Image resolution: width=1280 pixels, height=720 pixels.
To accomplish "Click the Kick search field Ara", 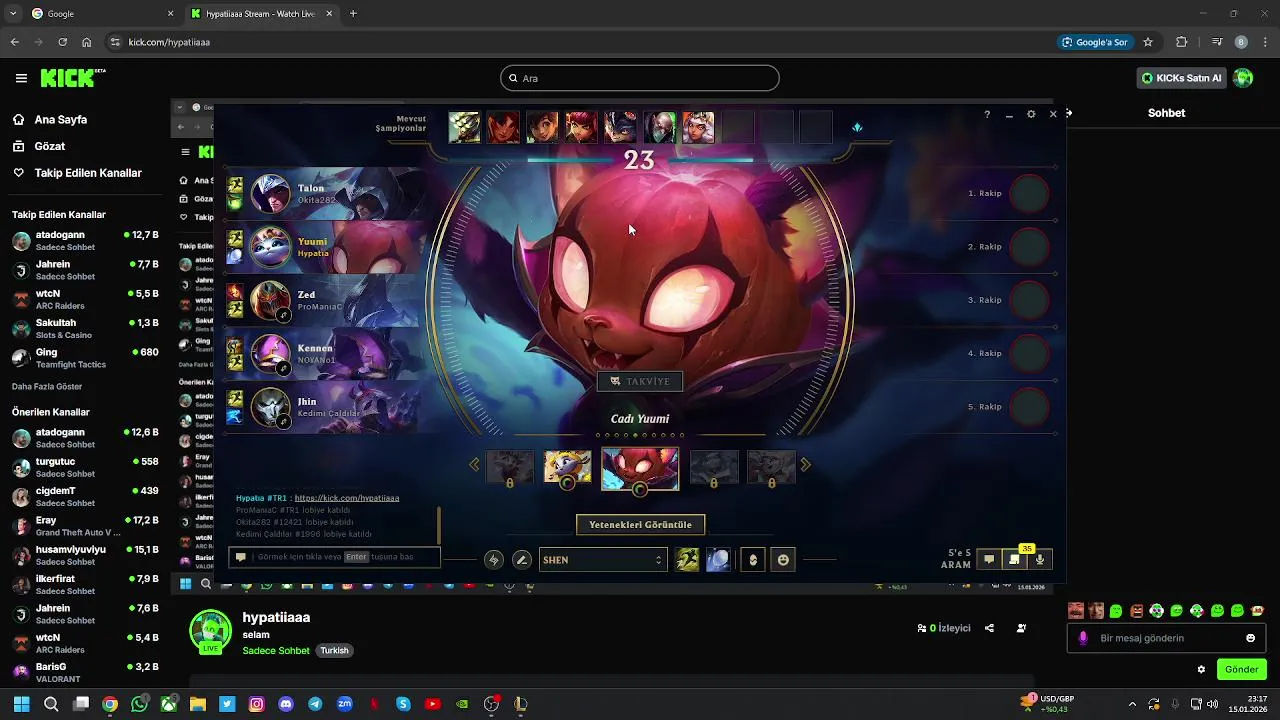I will pos(640,78).
